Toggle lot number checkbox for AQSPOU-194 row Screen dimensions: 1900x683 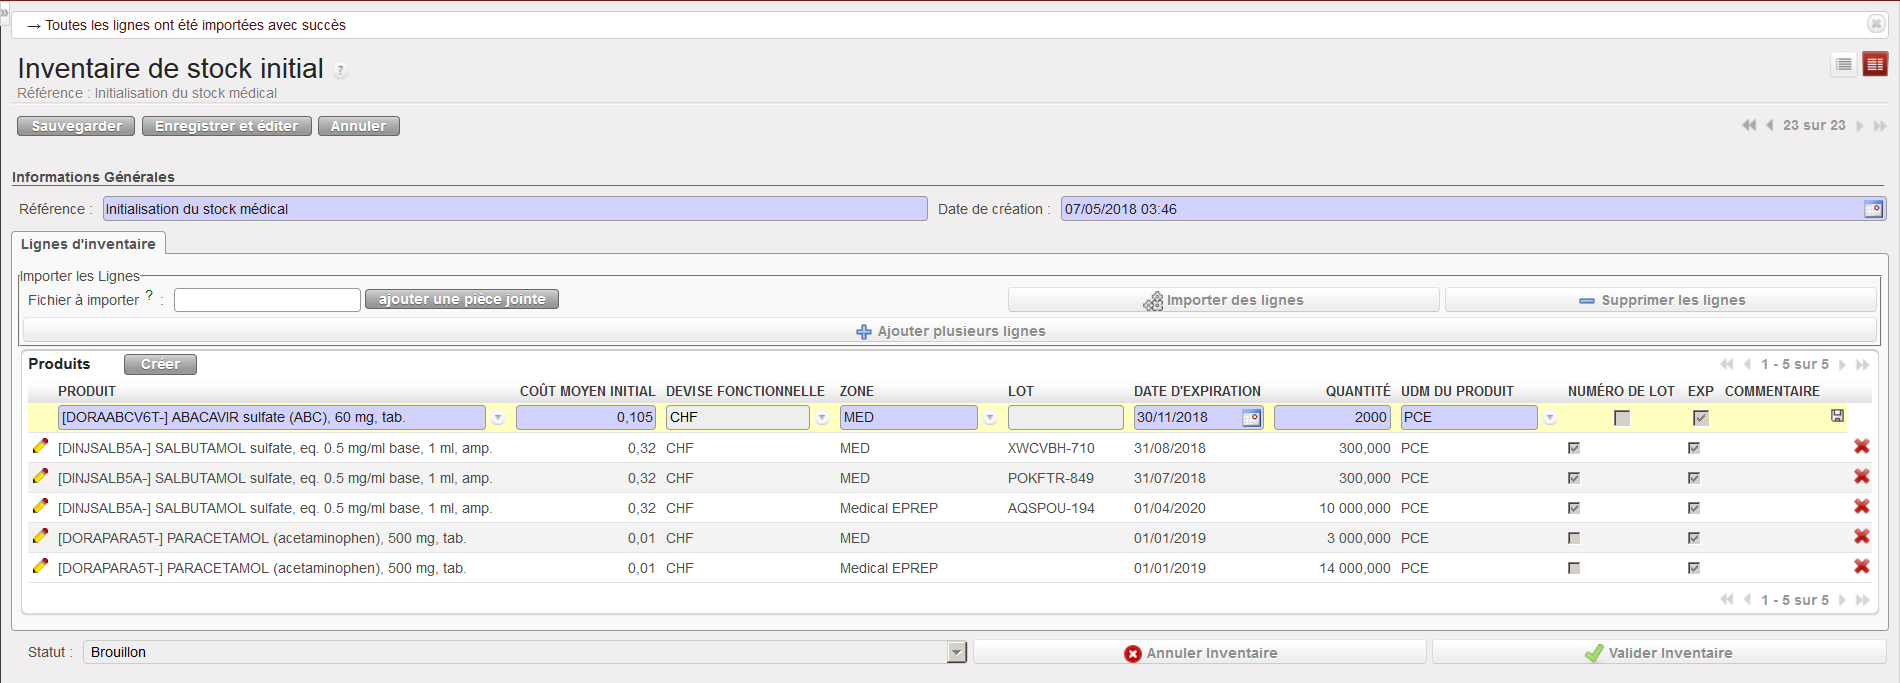pyautogui.click(x=1574, y=508)
